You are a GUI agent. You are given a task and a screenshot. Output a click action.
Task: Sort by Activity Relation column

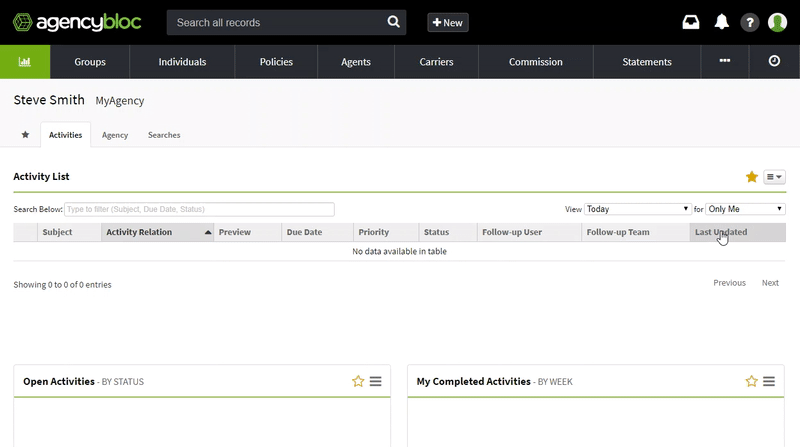(157, 232)
